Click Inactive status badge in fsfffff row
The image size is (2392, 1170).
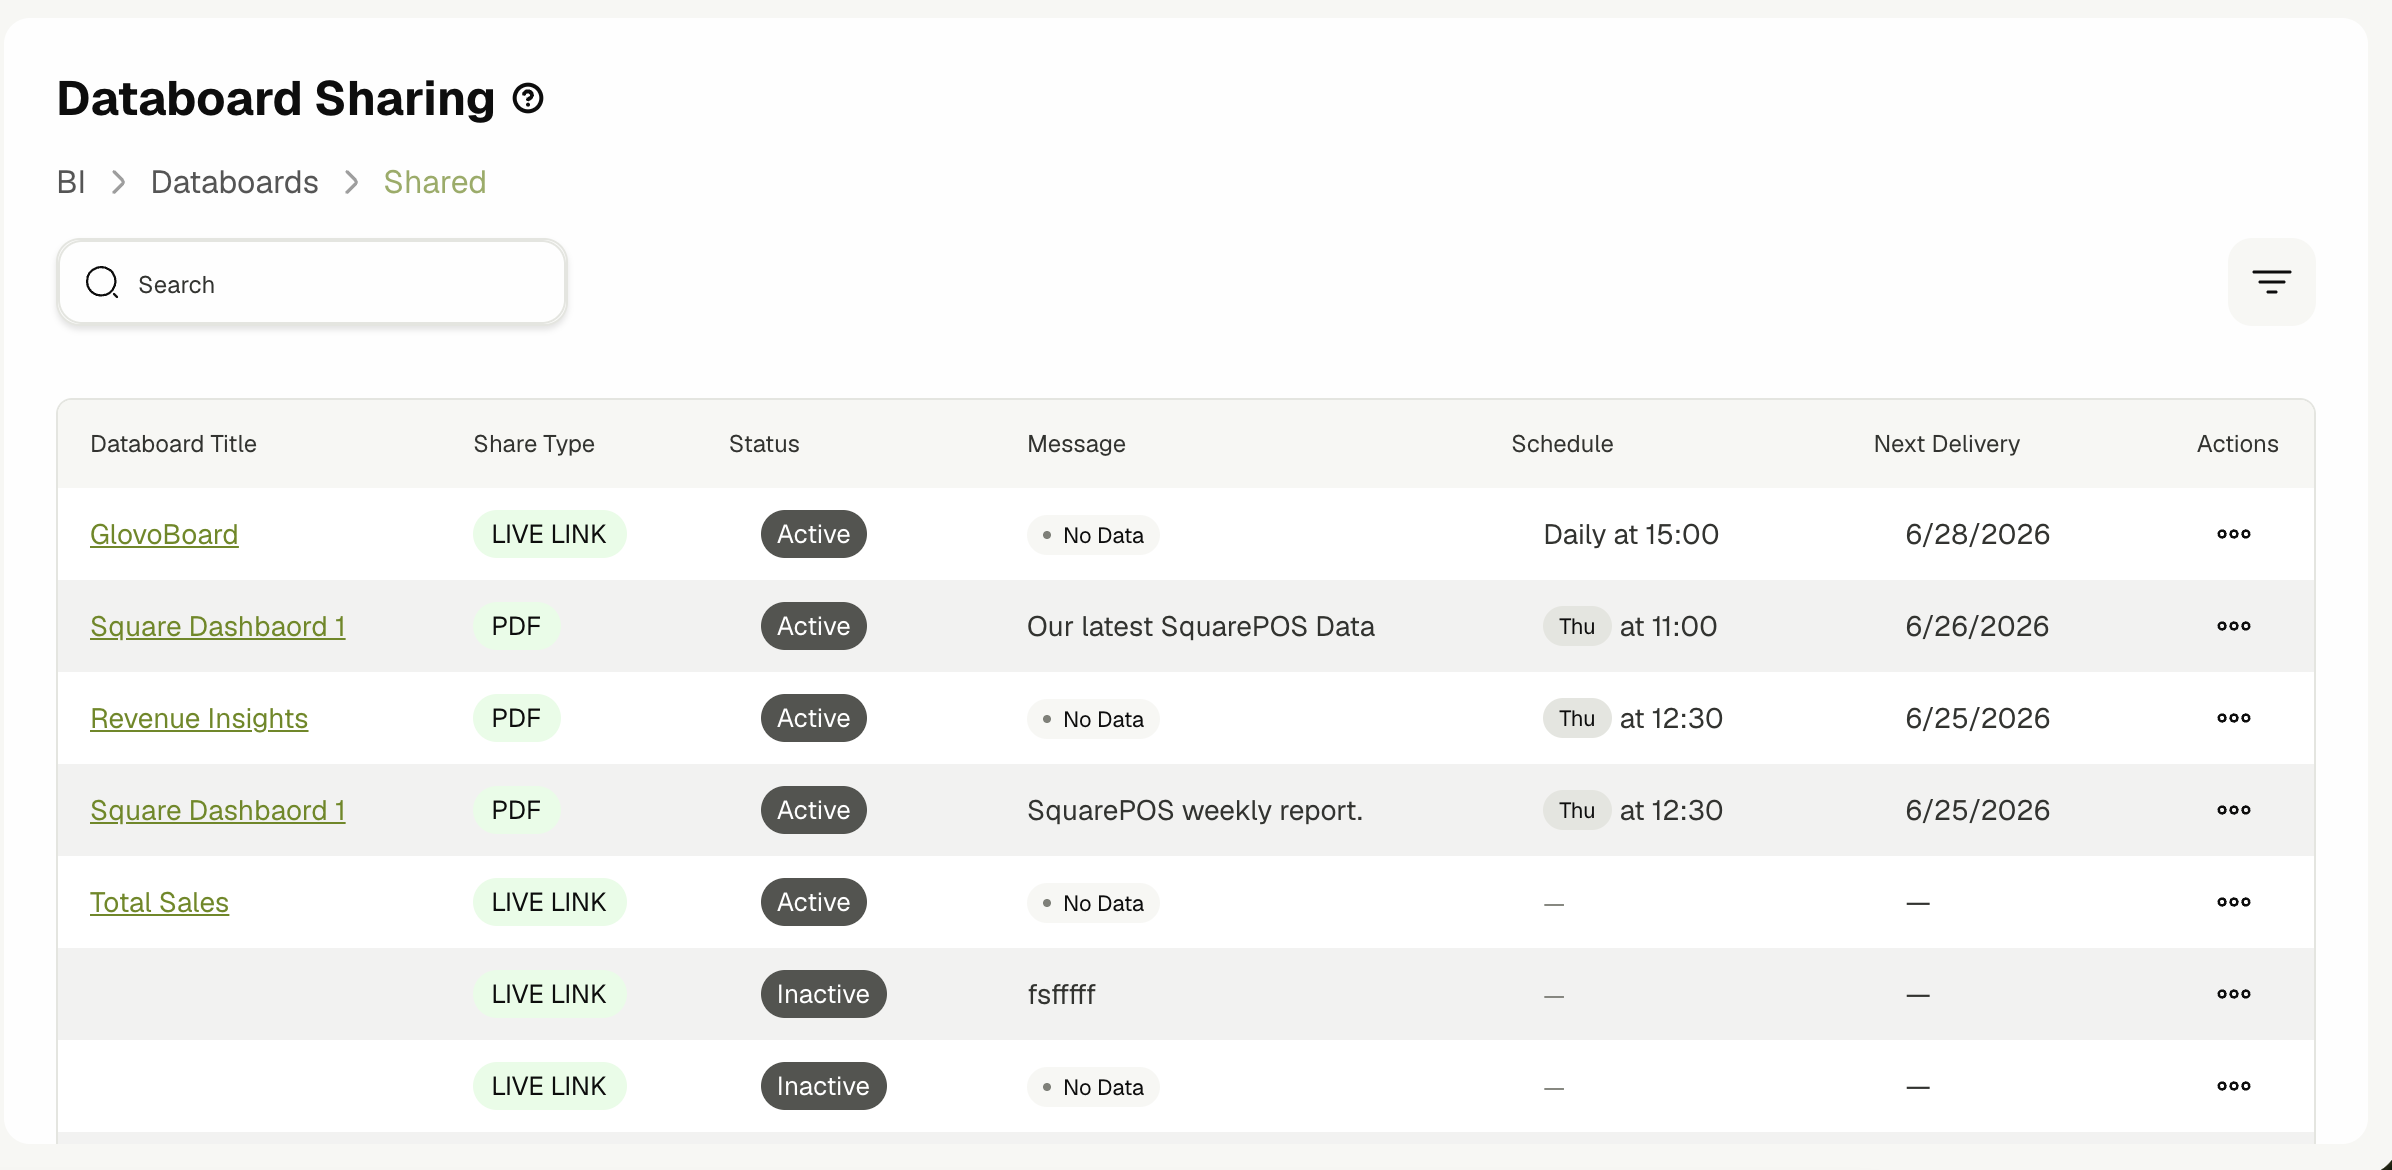[x=823, y=994]
